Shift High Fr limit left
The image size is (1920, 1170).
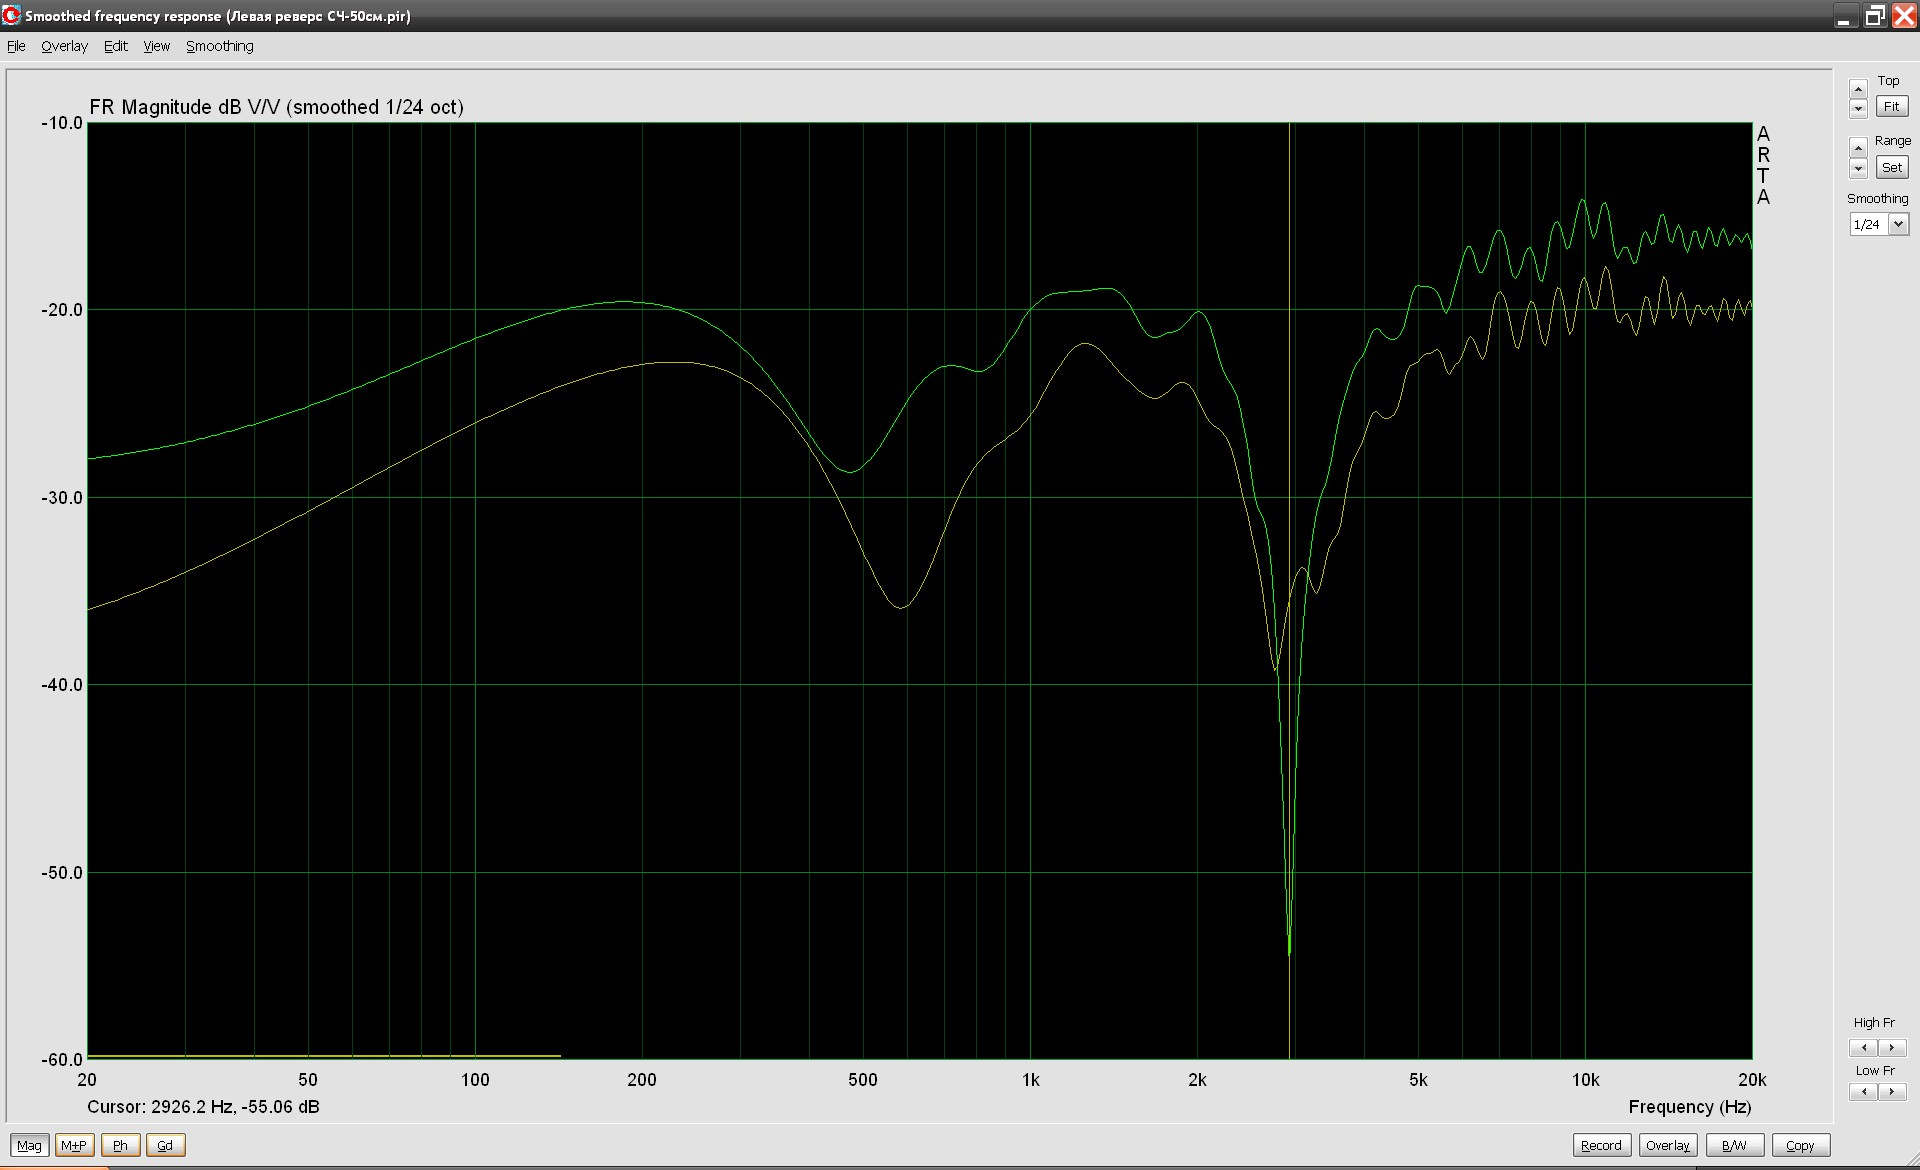(x=1863, y=1047)
